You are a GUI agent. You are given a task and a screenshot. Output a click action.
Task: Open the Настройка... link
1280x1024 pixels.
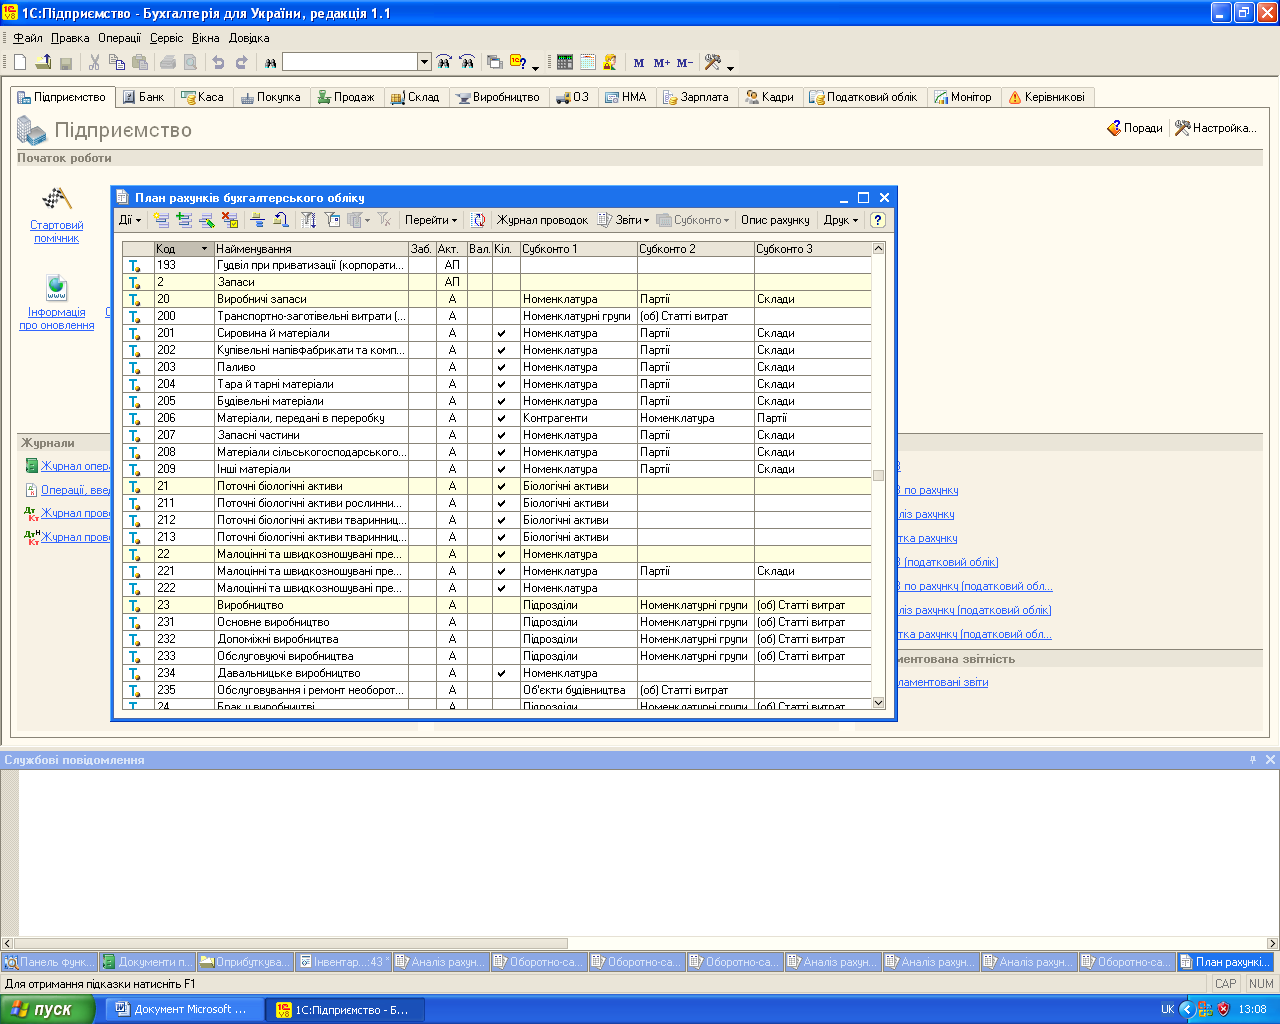coord(1215,128)
